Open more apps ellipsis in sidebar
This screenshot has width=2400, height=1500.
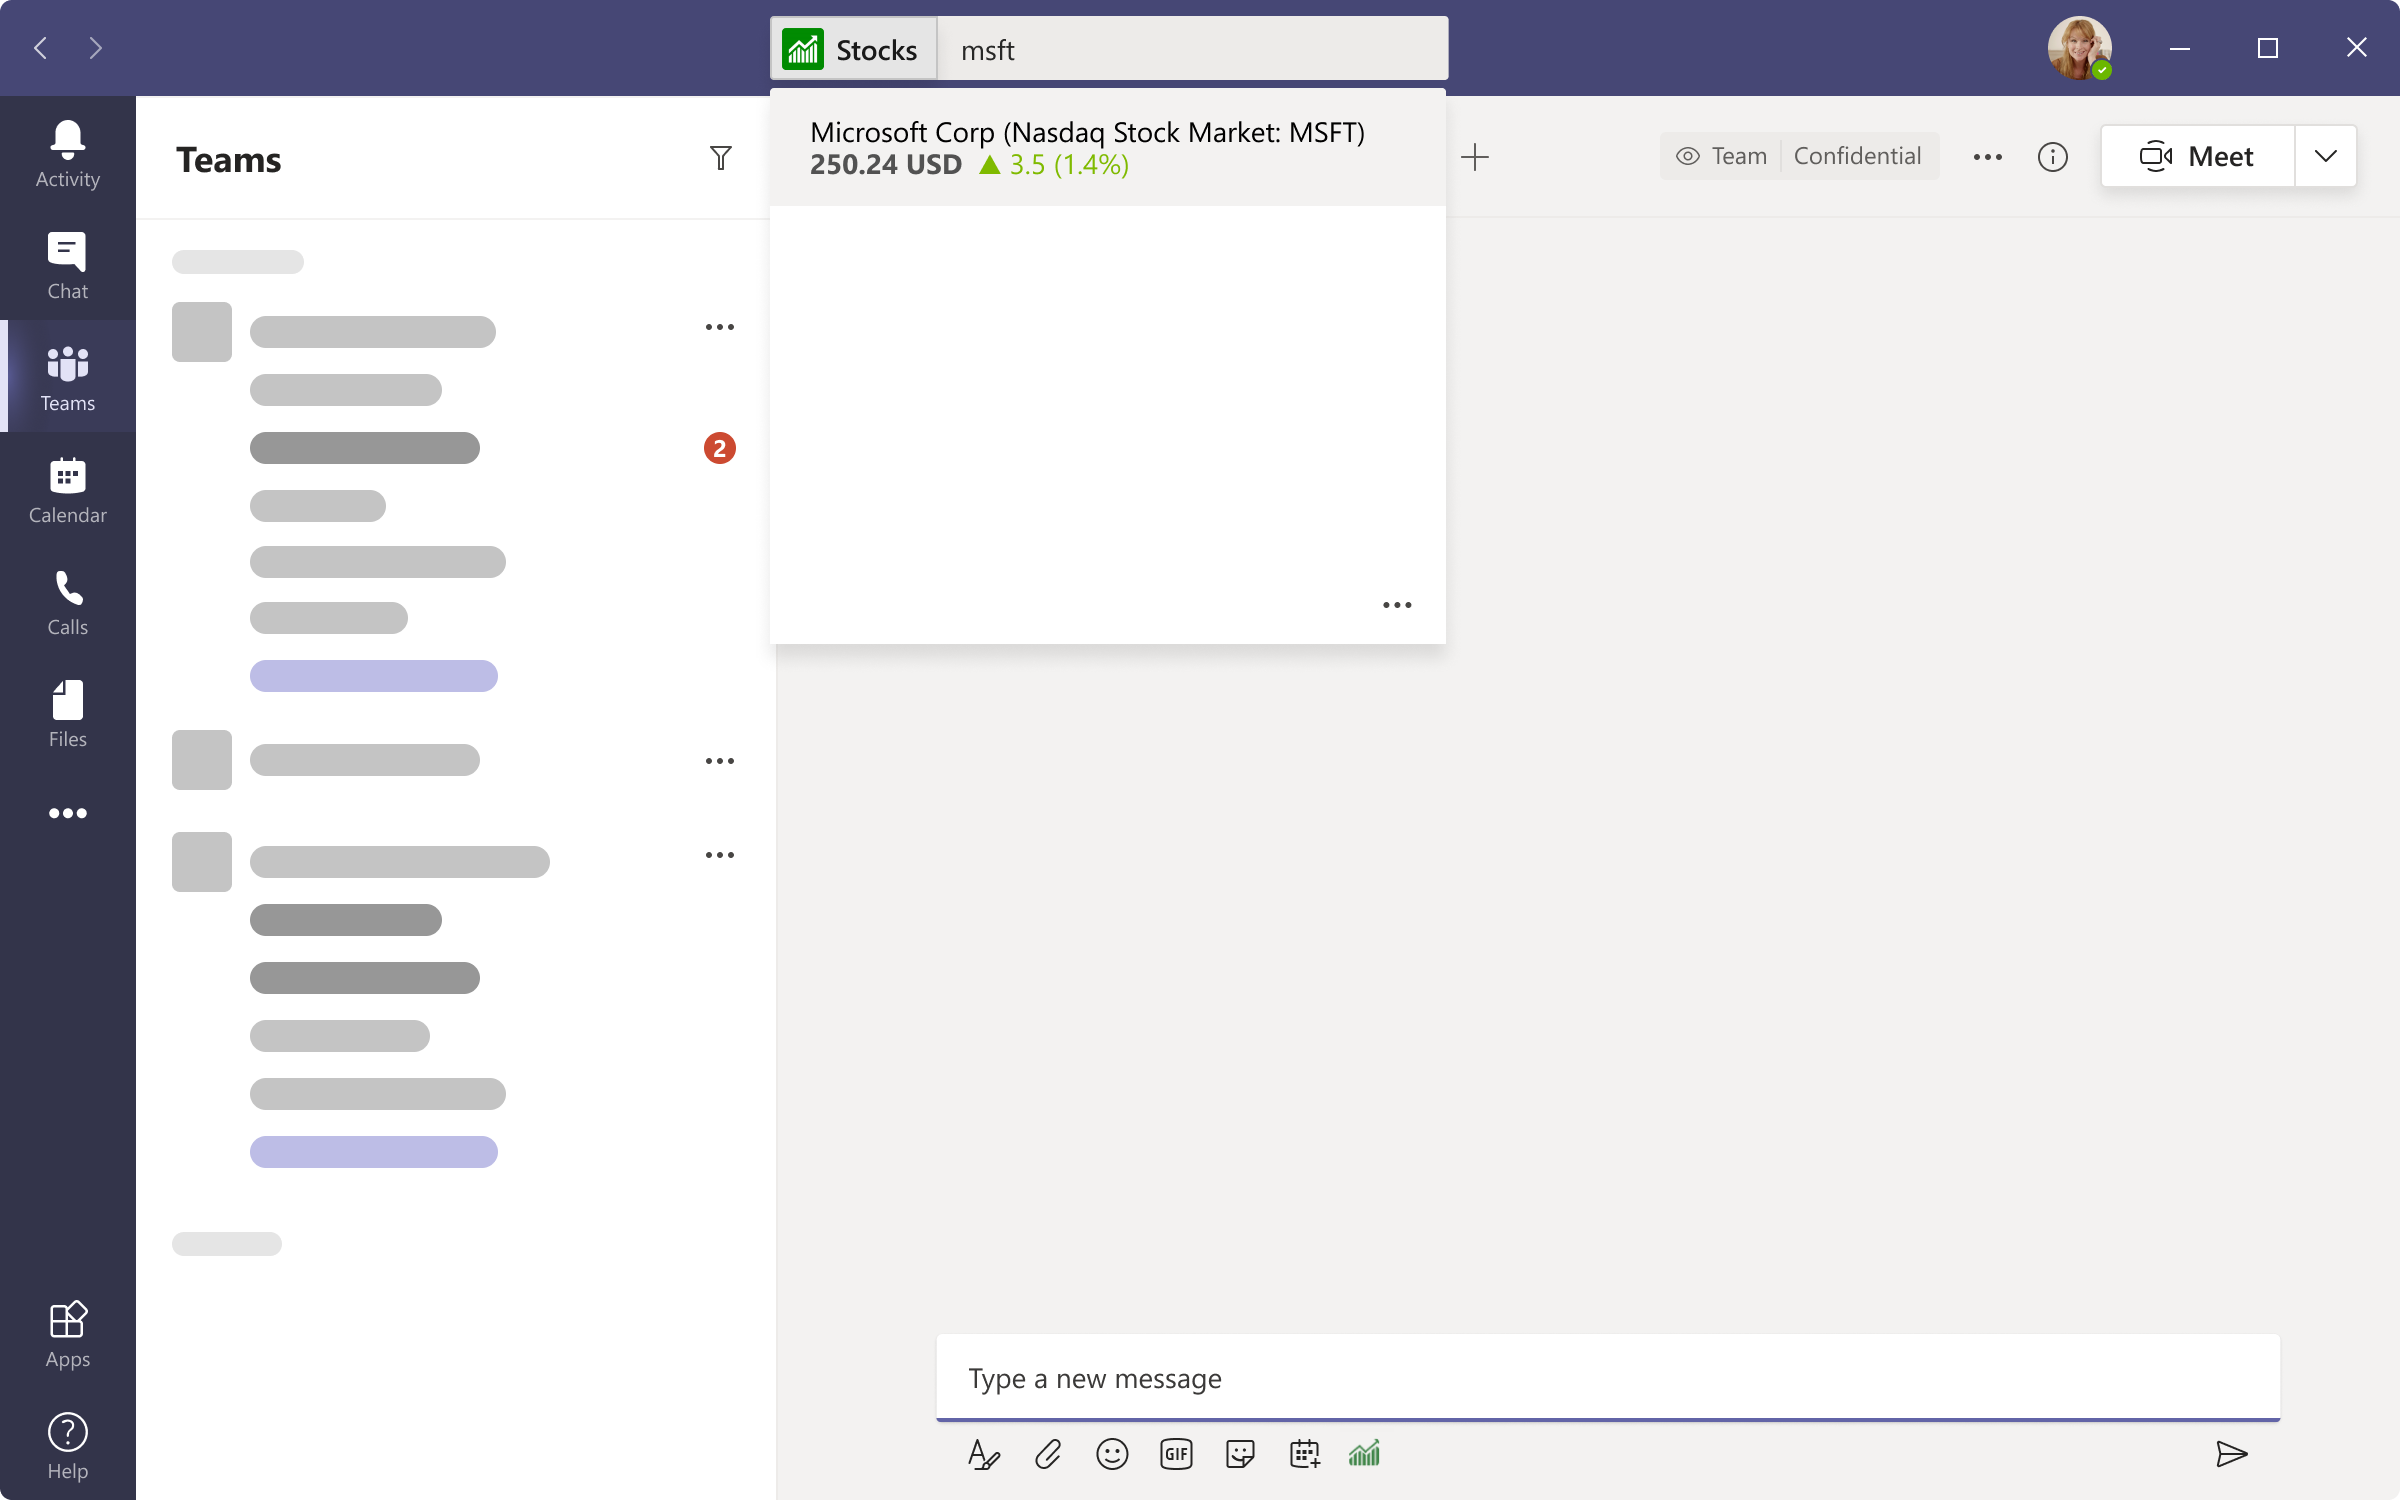(67, 813)
